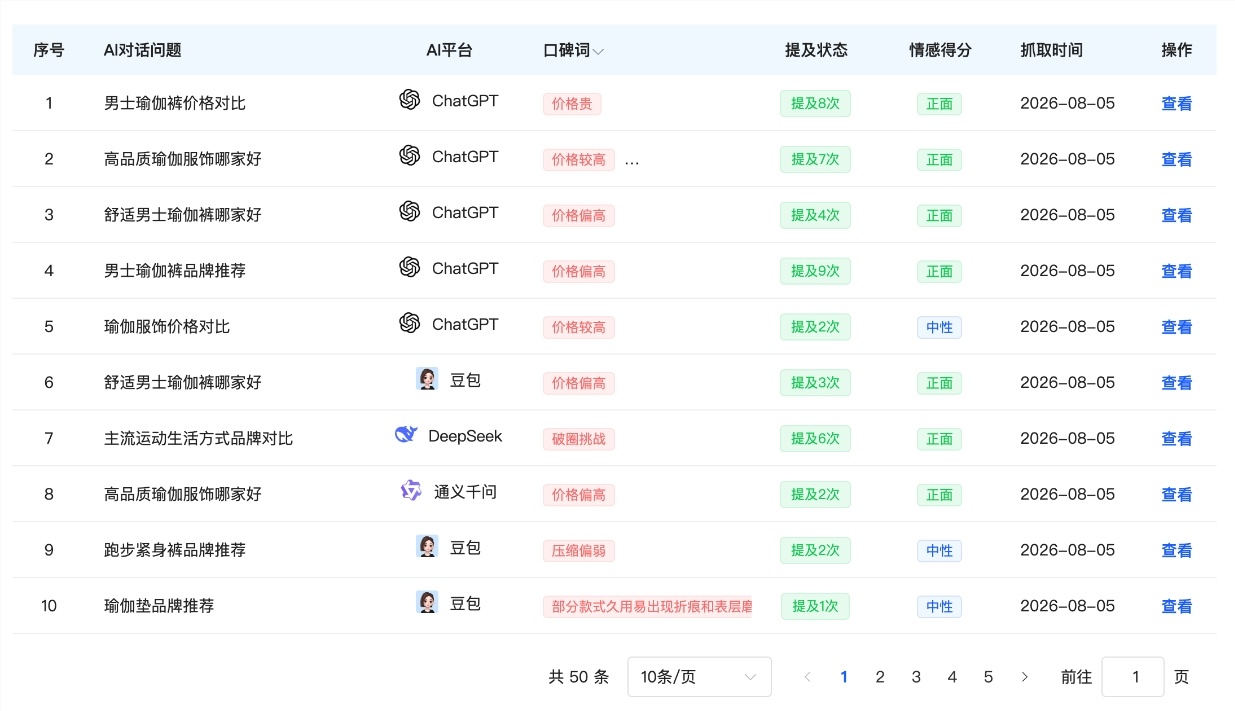
Task: Click the question text 舒适男士瑜伽裤哪家好 in row 3
Action: pos(183,215)
